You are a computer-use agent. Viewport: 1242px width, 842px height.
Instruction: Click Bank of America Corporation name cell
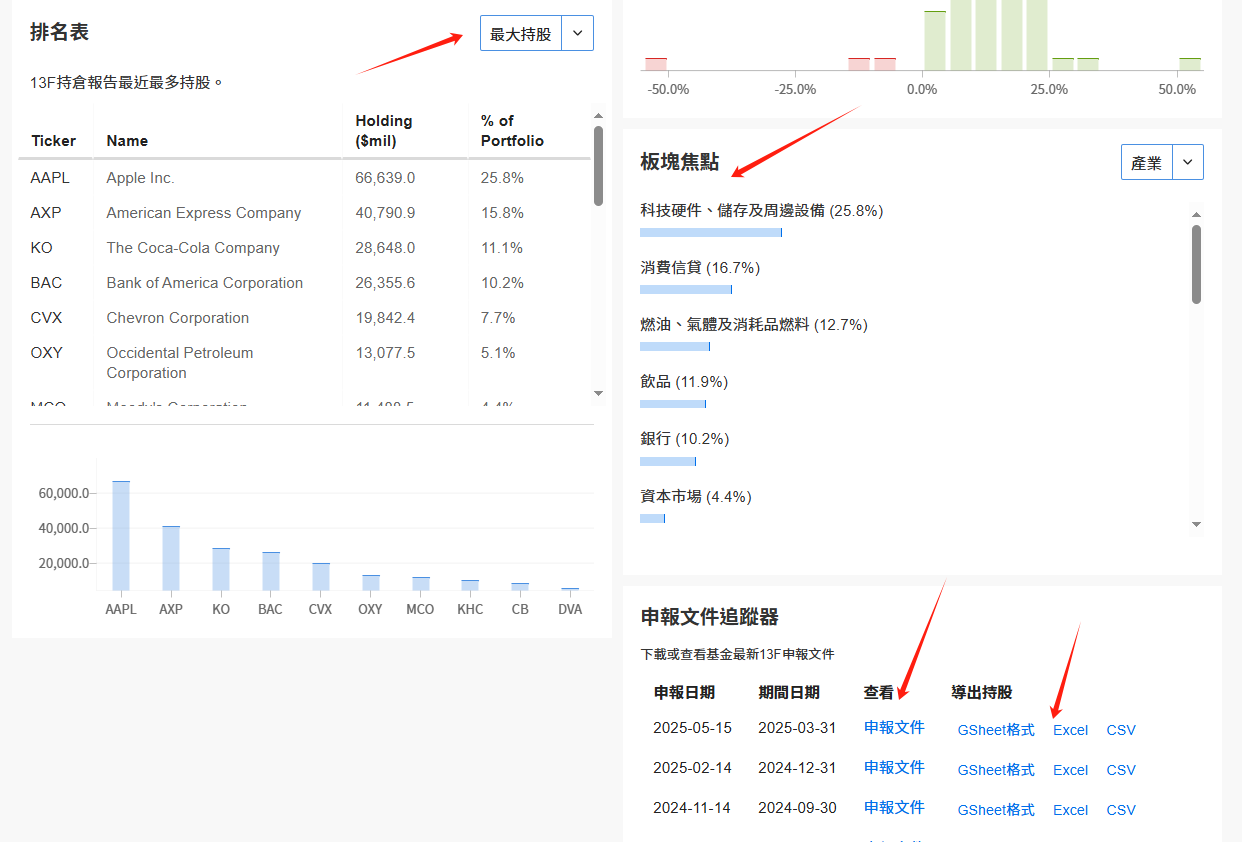(205, 283)
